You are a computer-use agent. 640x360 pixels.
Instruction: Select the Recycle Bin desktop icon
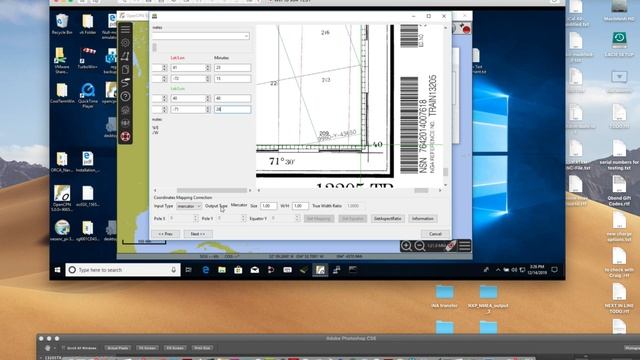point(62,24)
